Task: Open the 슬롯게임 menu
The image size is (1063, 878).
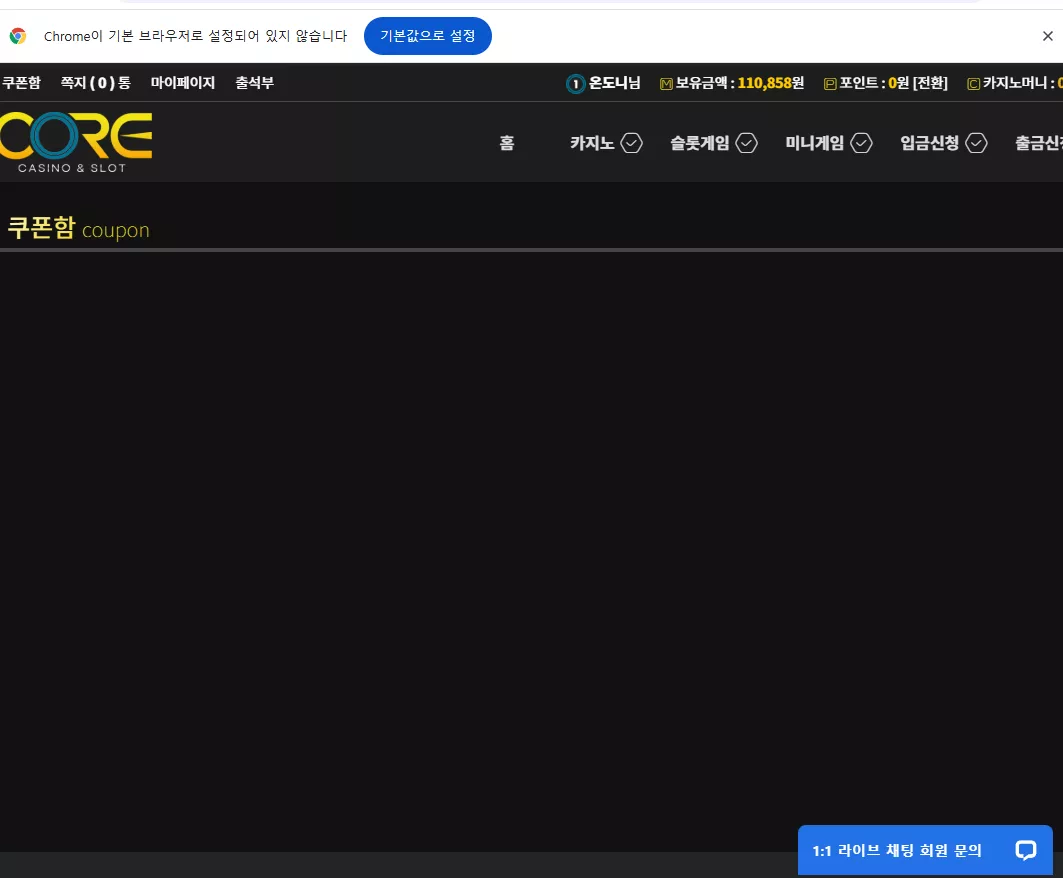Action: coord(700,143)
